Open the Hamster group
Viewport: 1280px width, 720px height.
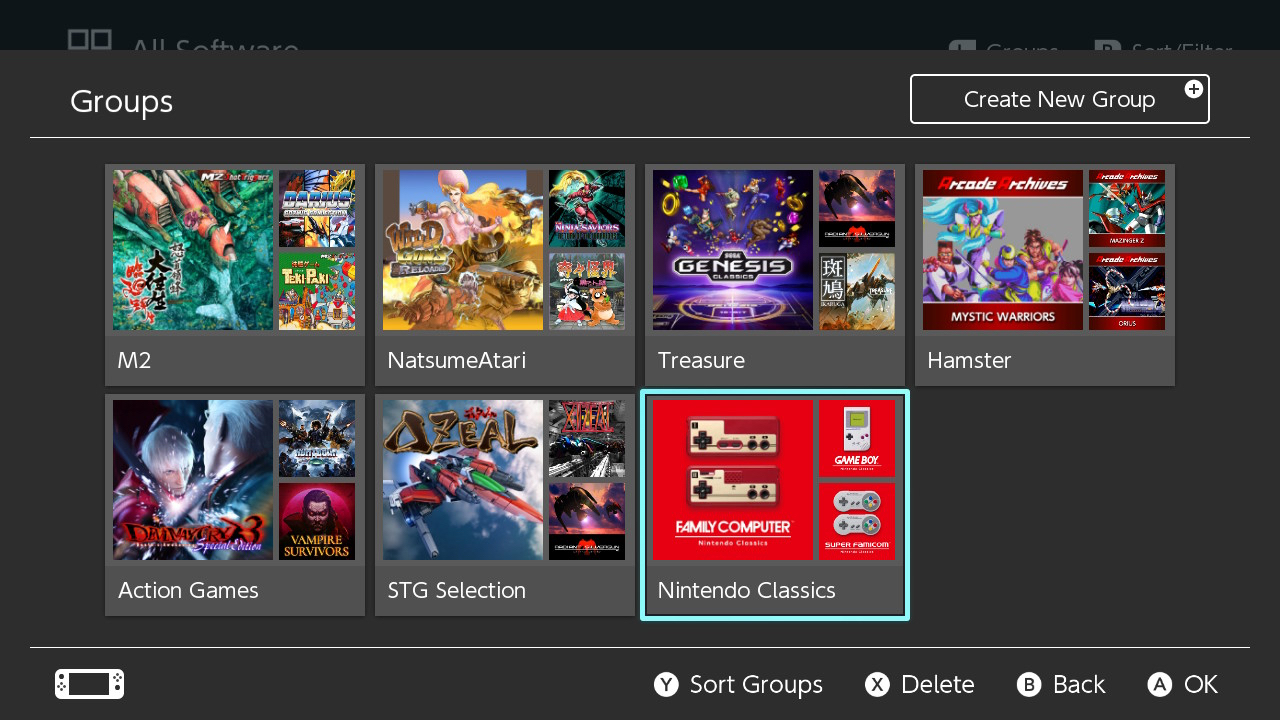click(1044, 275)
